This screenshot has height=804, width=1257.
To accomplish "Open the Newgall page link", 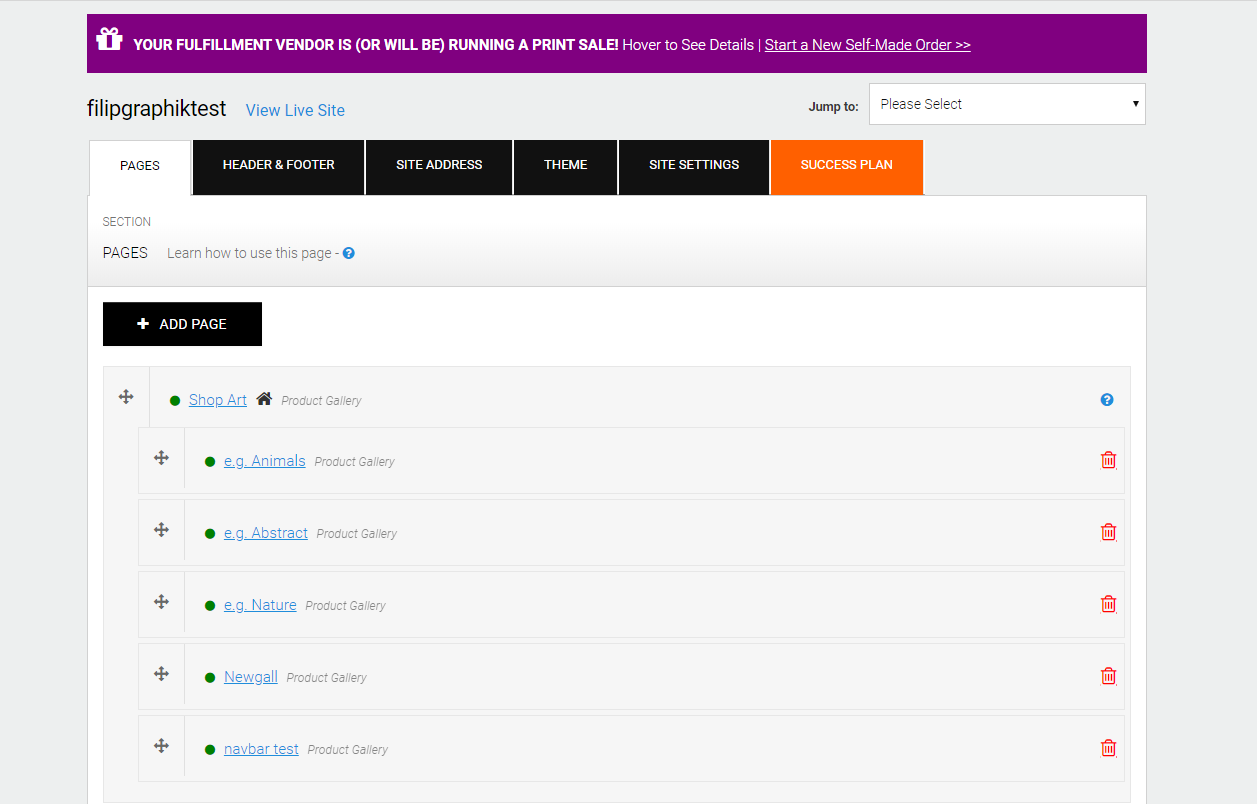I will point(251,677).
